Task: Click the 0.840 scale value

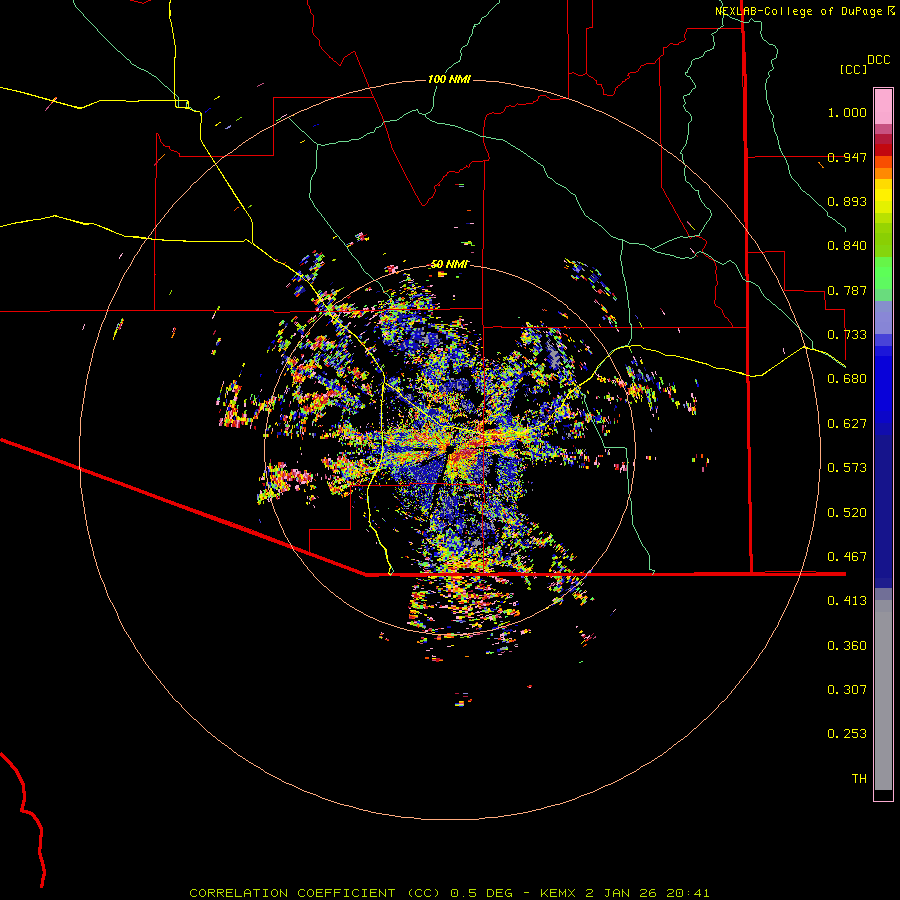Action: [847, 246]
